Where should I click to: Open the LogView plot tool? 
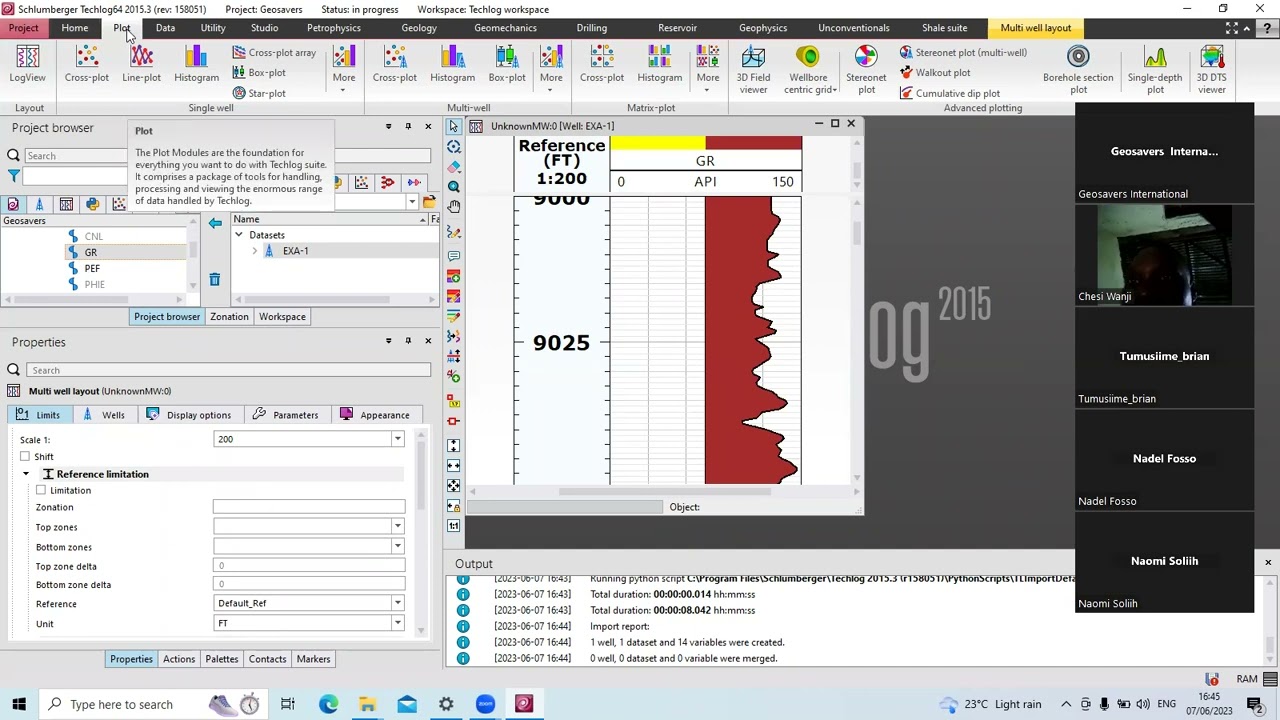click(27, 64)
